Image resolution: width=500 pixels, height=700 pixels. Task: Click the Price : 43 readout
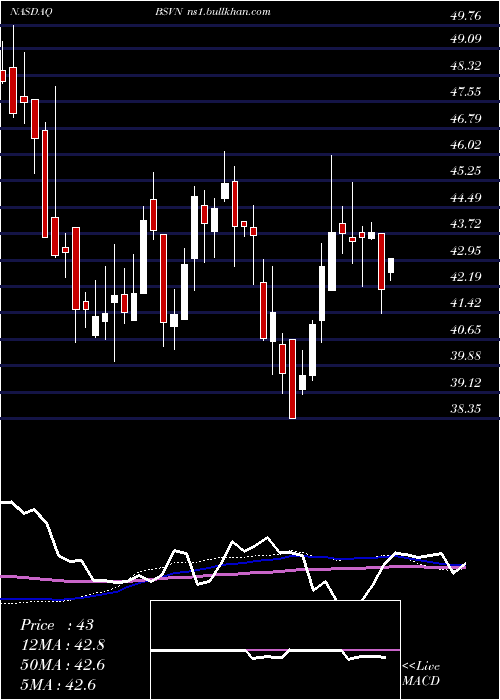(x=57, y=625)
